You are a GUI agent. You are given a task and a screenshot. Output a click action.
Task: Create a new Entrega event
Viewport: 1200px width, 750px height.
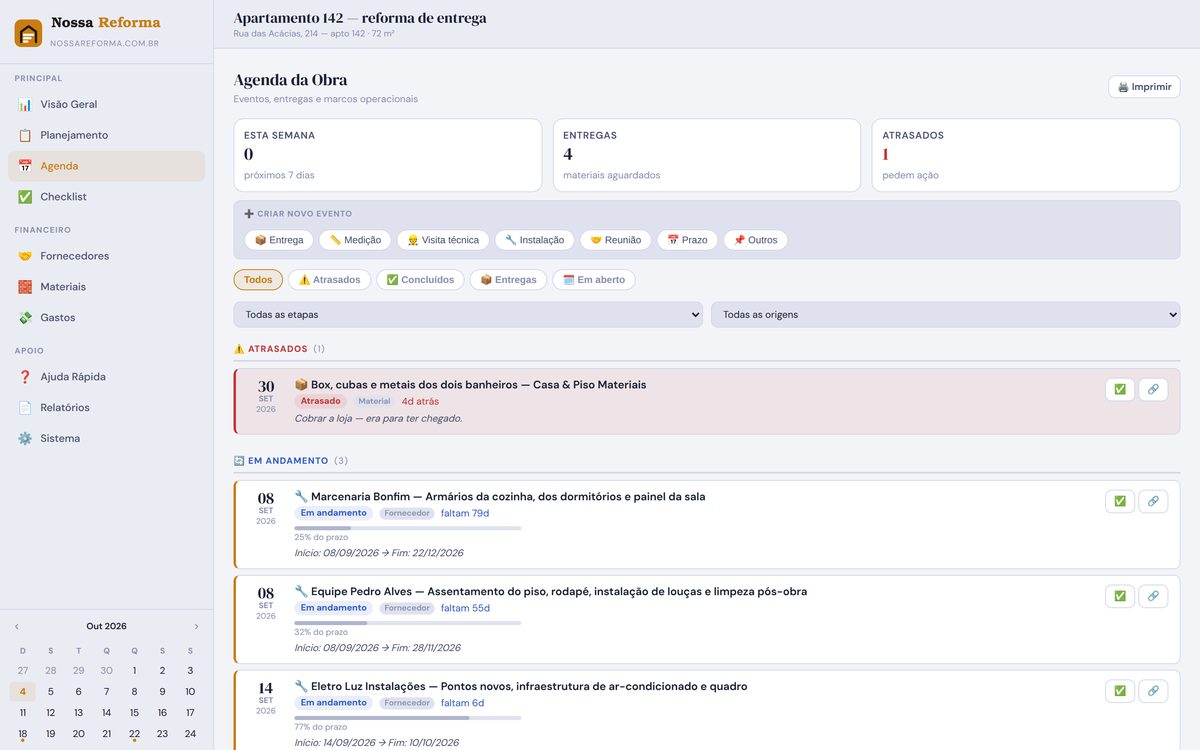pyautogui.click(x=279, y=240)
